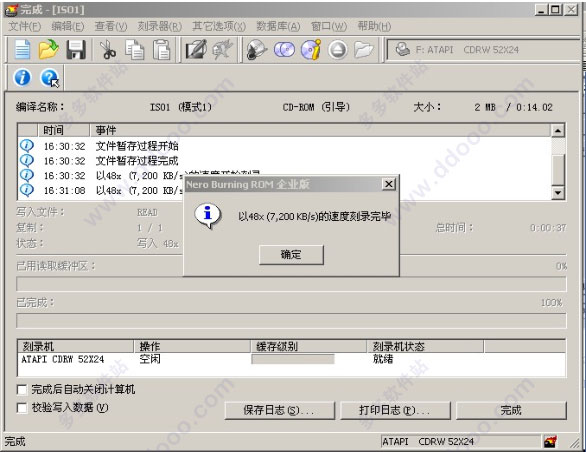Click info icon of first 16:30:32 log row

point(27,145)
